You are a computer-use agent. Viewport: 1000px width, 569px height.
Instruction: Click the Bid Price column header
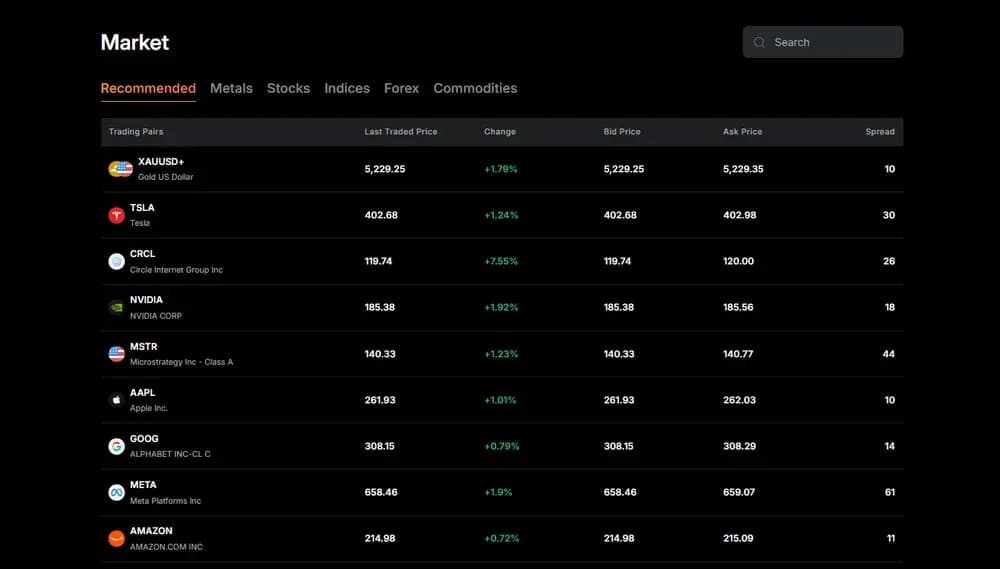pos(622,131)
